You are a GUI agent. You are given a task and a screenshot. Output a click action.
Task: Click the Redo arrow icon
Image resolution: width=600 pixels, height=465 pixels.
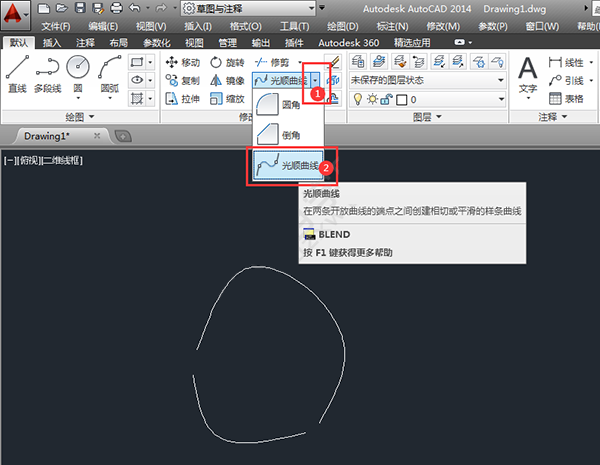pos(161,8)
